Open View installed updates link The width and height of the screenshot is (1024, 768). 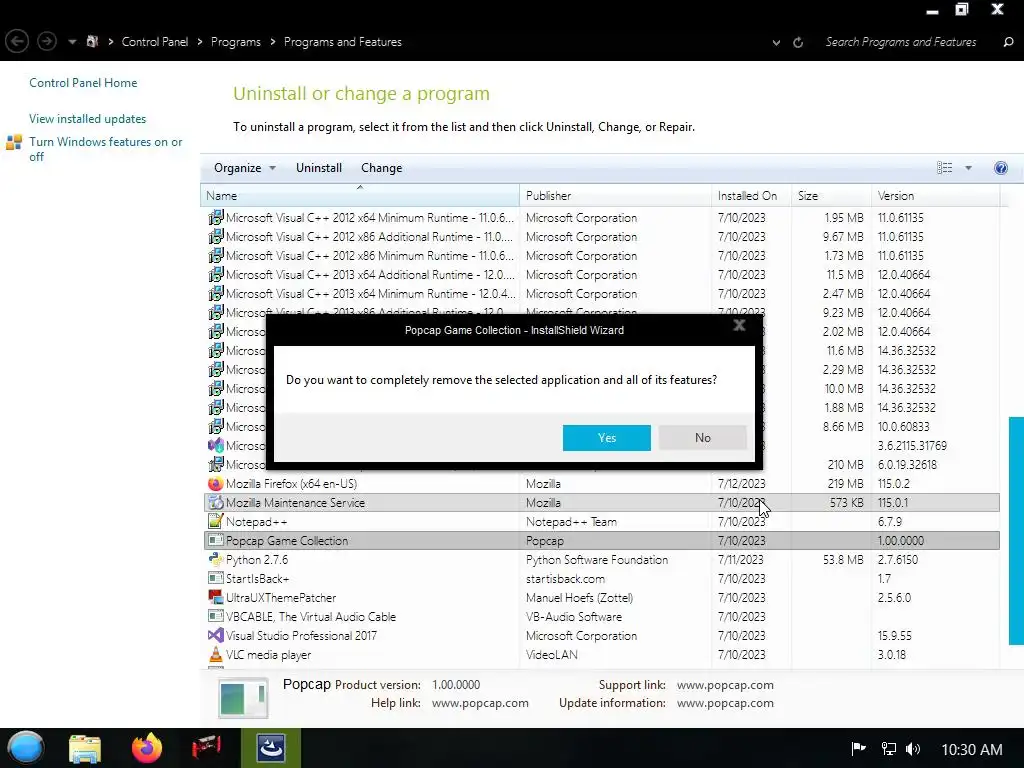(88, 119)
